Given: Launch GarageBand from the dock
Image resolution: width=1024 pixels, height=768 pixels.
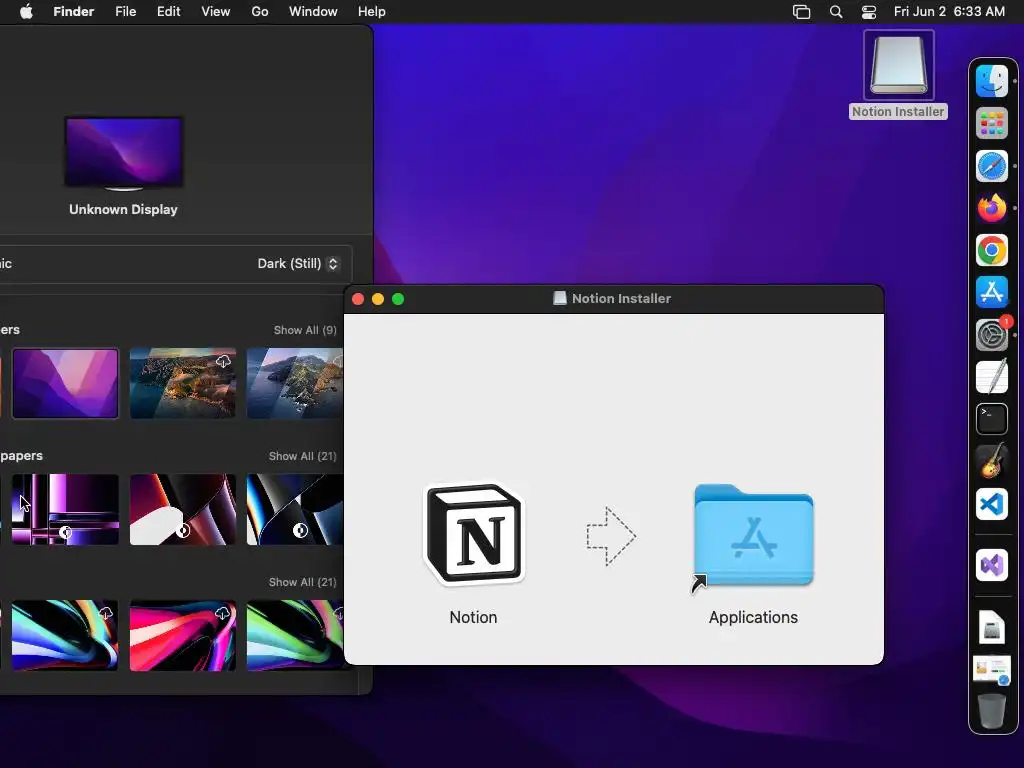Looking at the screenshot, I should pyautogui.click(x=991, y=461).
